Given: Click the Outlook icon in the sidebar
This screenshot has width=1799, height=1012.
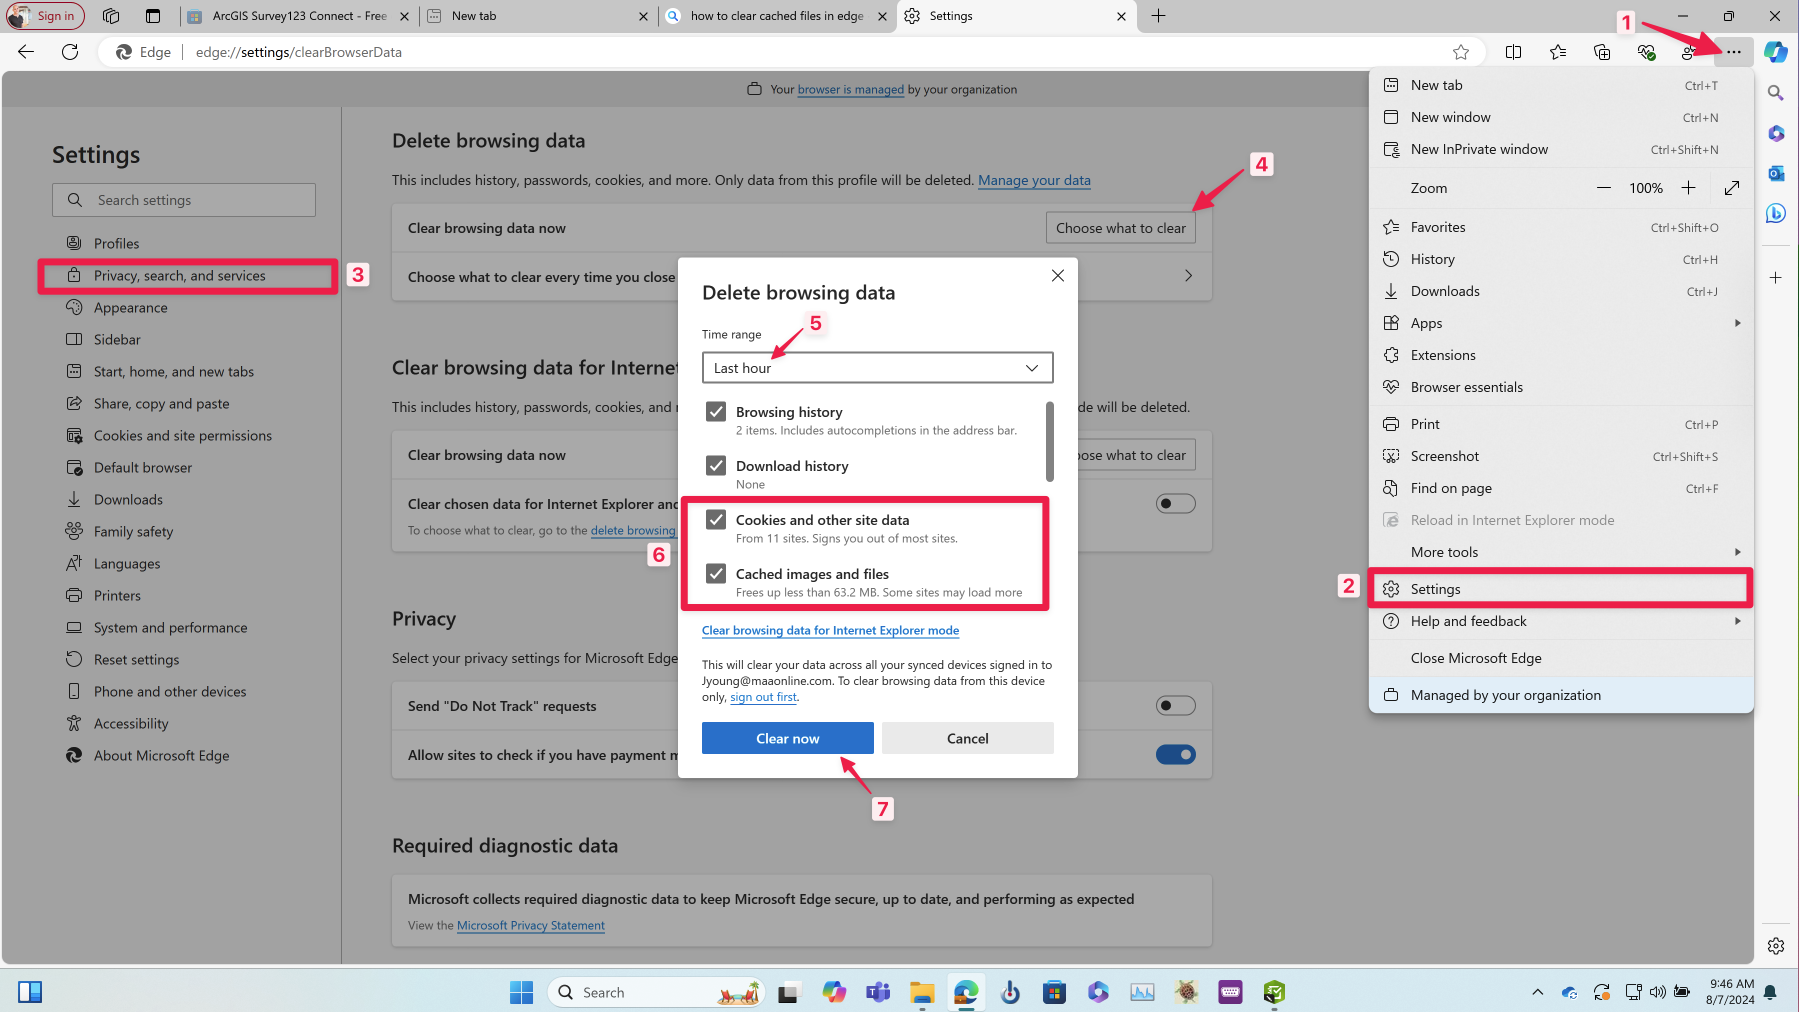Looking at the screenshot, I should point(1776,173).
